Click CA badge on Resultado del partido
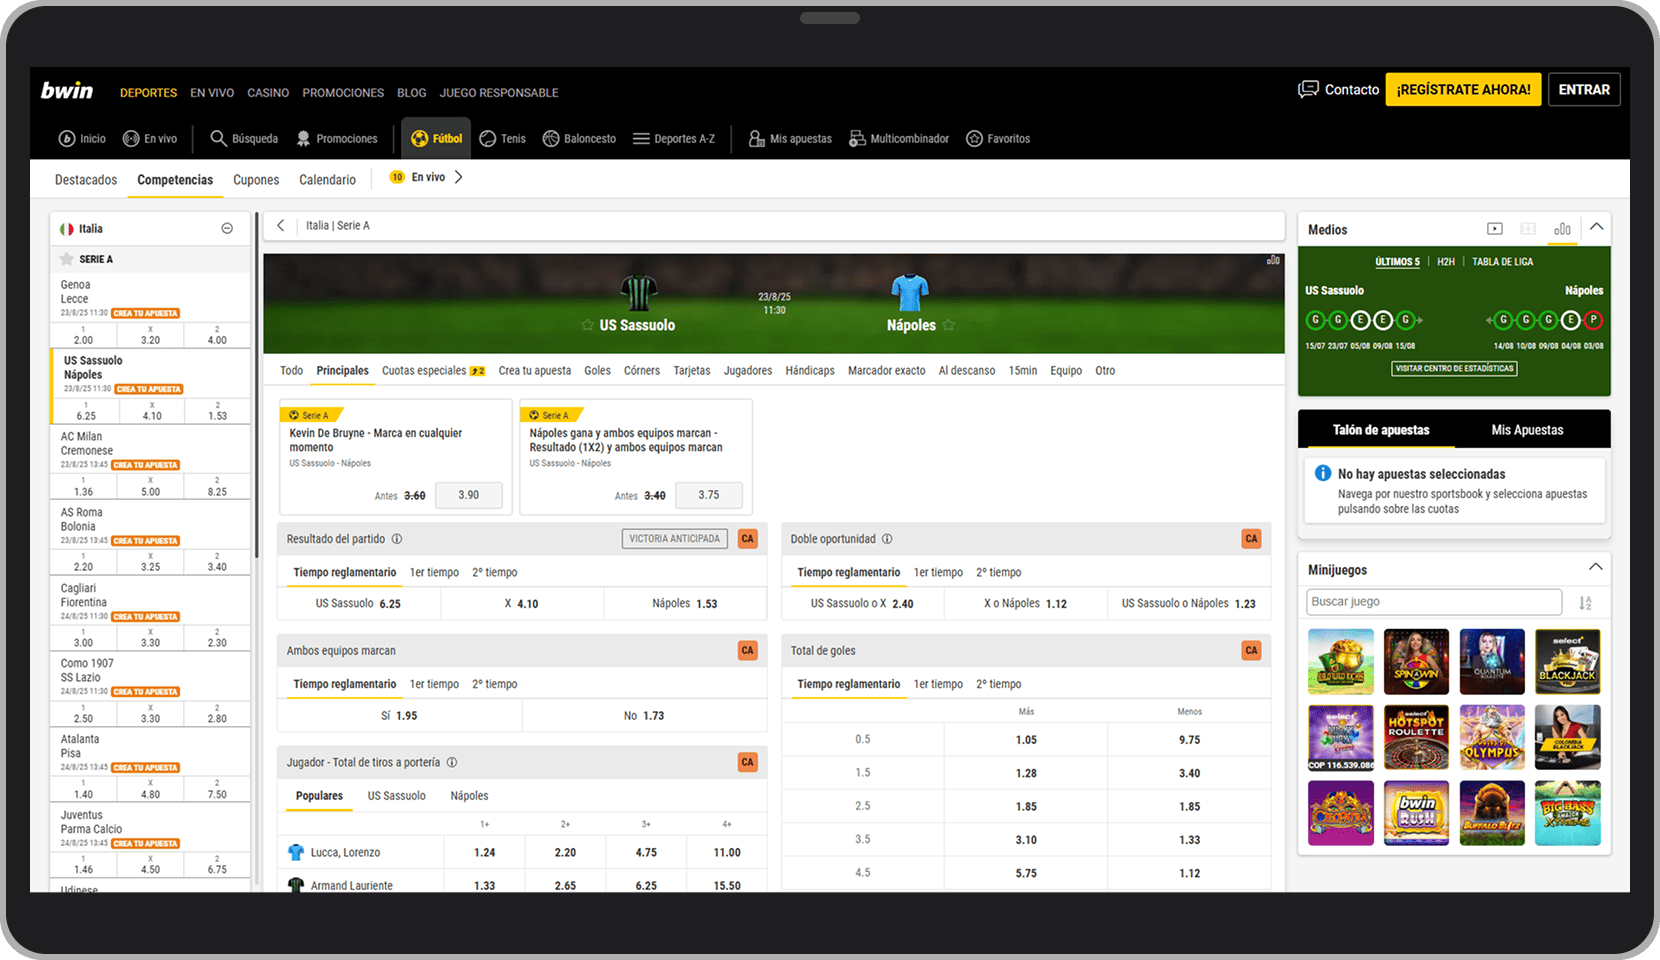This screenshot has height=960, width=1660. 747,539
